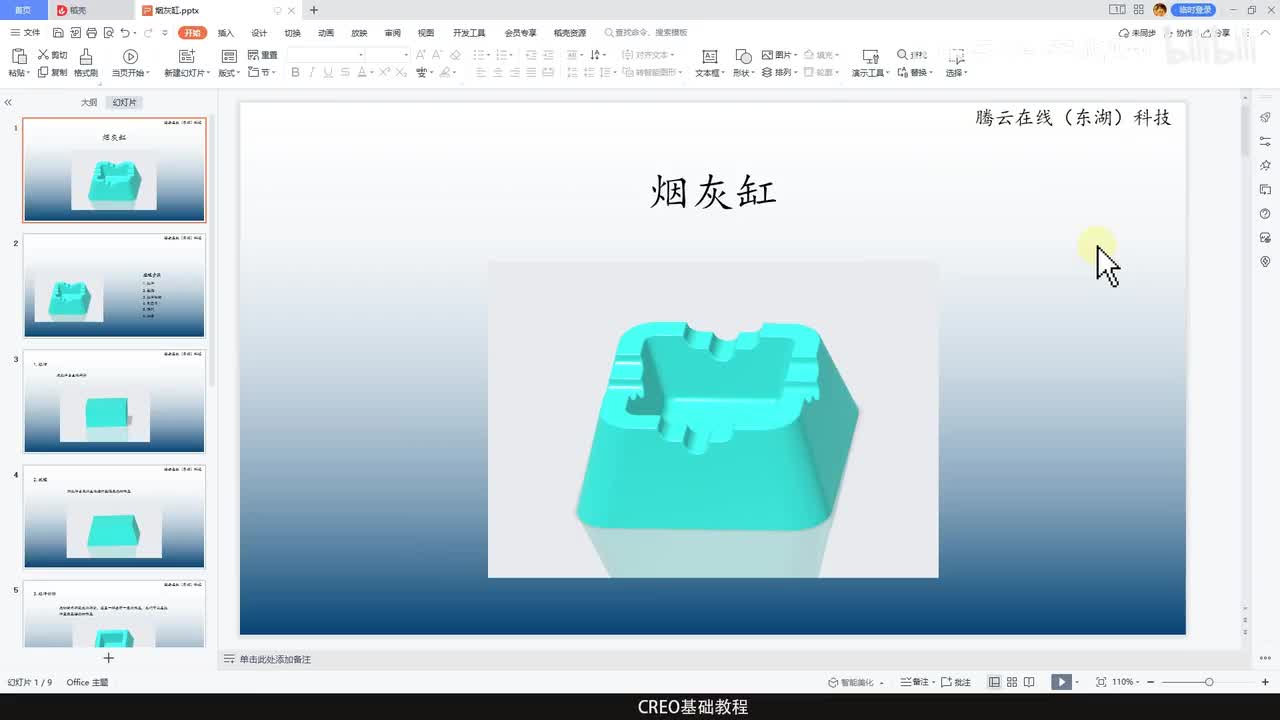Click the New Slide (新建幻灯片) icon
1280x720 pixels.
(x=187, y=56)
